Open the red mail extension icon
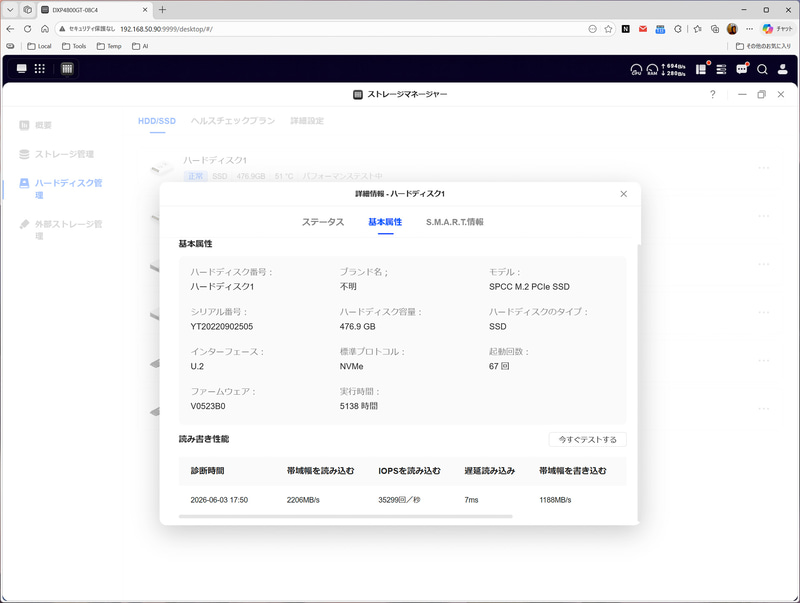 click(643, 29)
